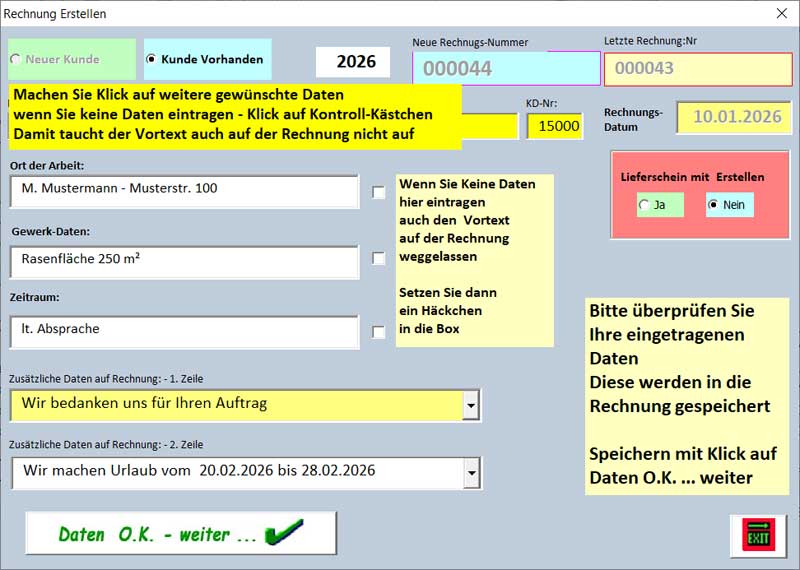Choose Ja for Lieferschein mit Erstellen
The image size is (800, 570).
click(x=643, y=205)
